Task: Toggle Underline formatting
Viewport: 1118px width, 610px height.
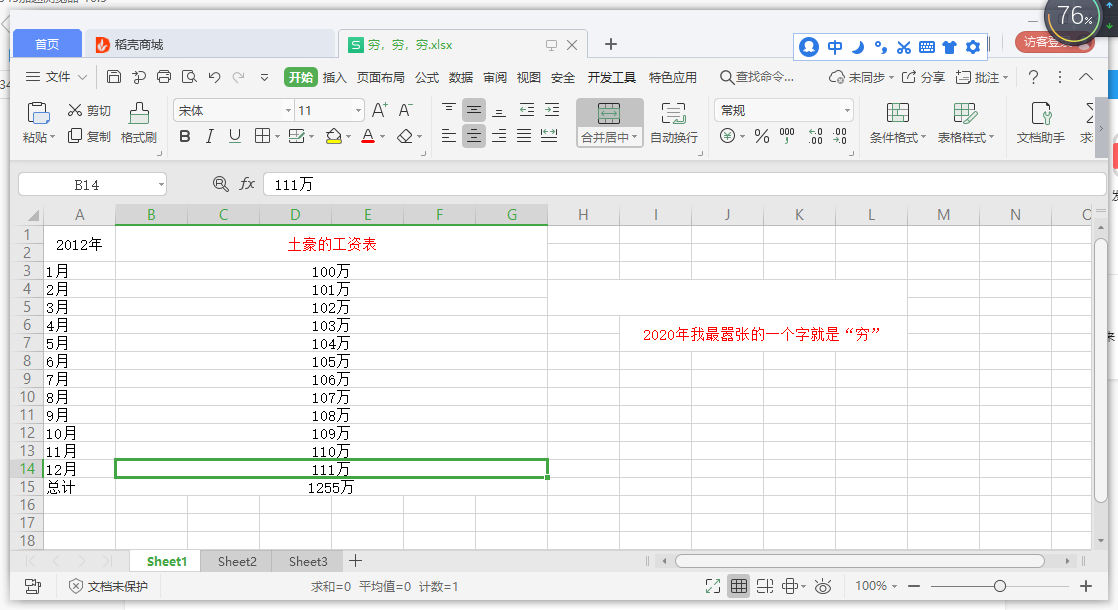Action: [x=235, y=136]
